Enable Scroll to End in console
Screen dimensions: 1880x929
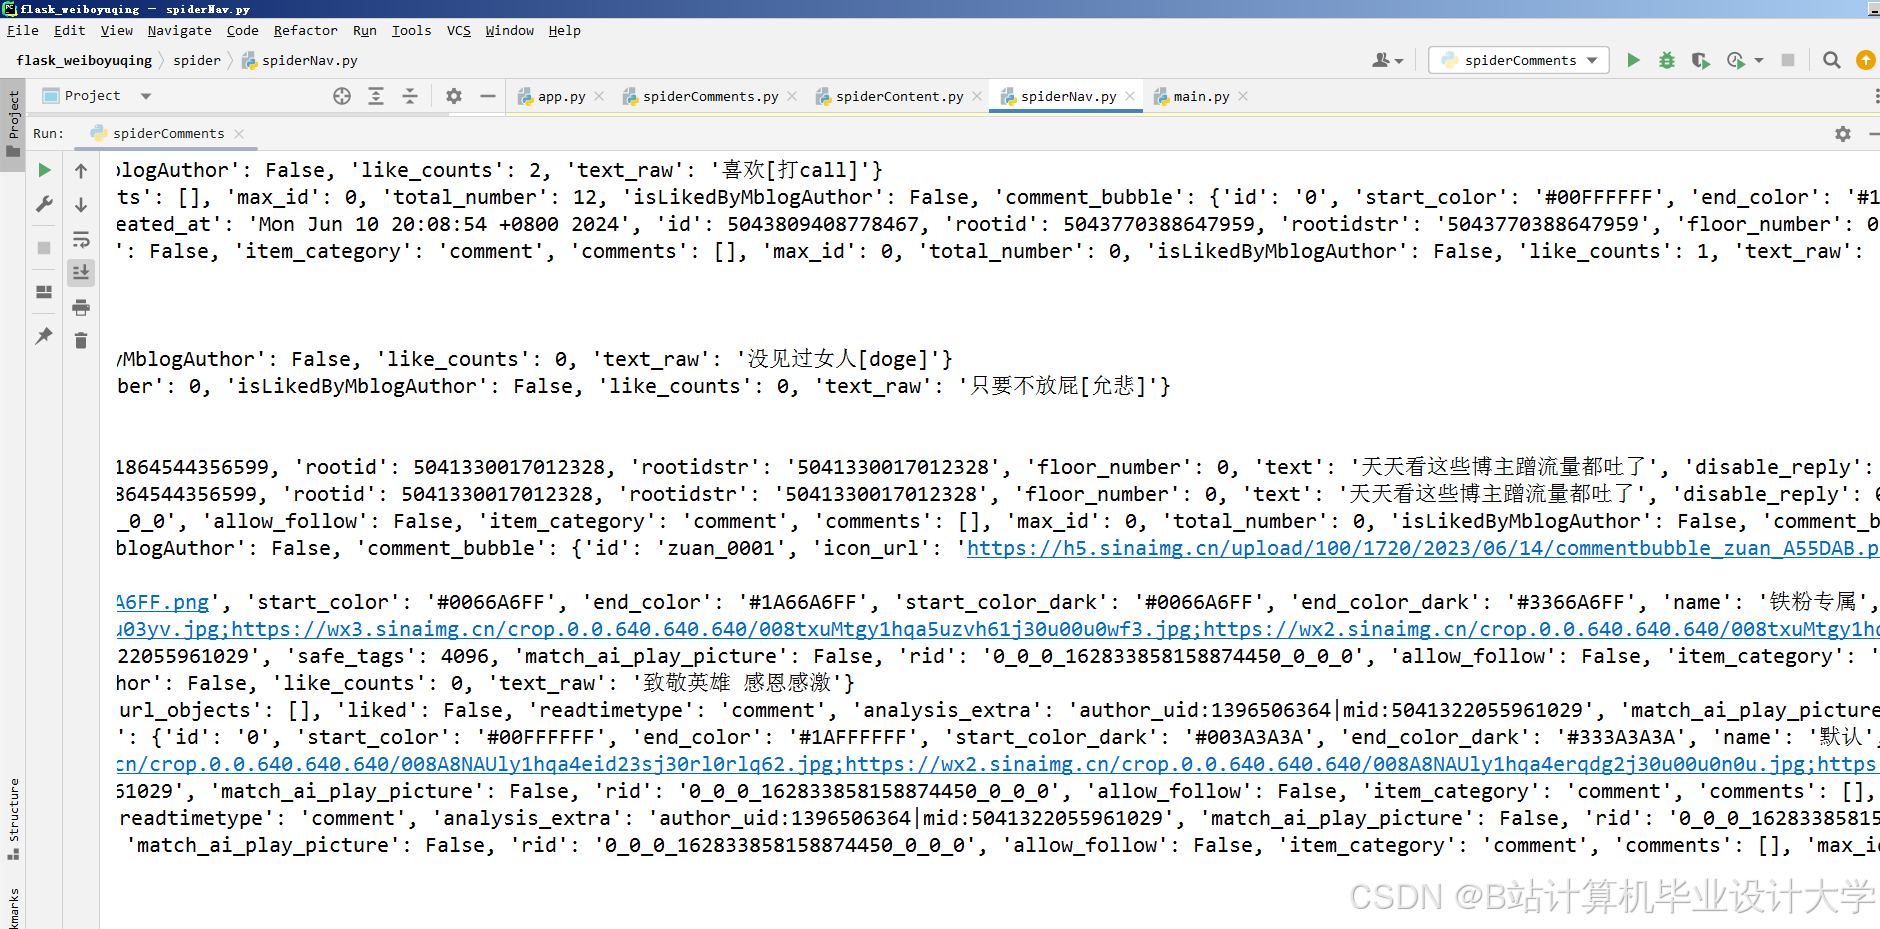click(x=81, y=272)
